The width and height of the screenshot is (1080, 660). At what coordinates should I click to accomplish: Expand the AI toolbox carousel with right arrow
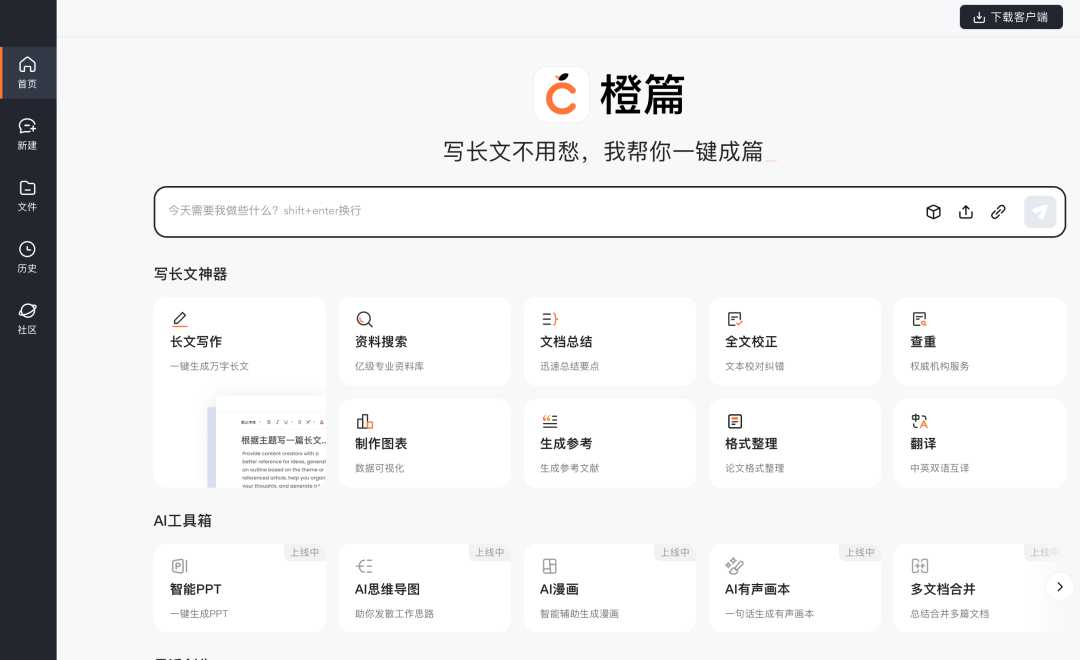point(1060,587)
